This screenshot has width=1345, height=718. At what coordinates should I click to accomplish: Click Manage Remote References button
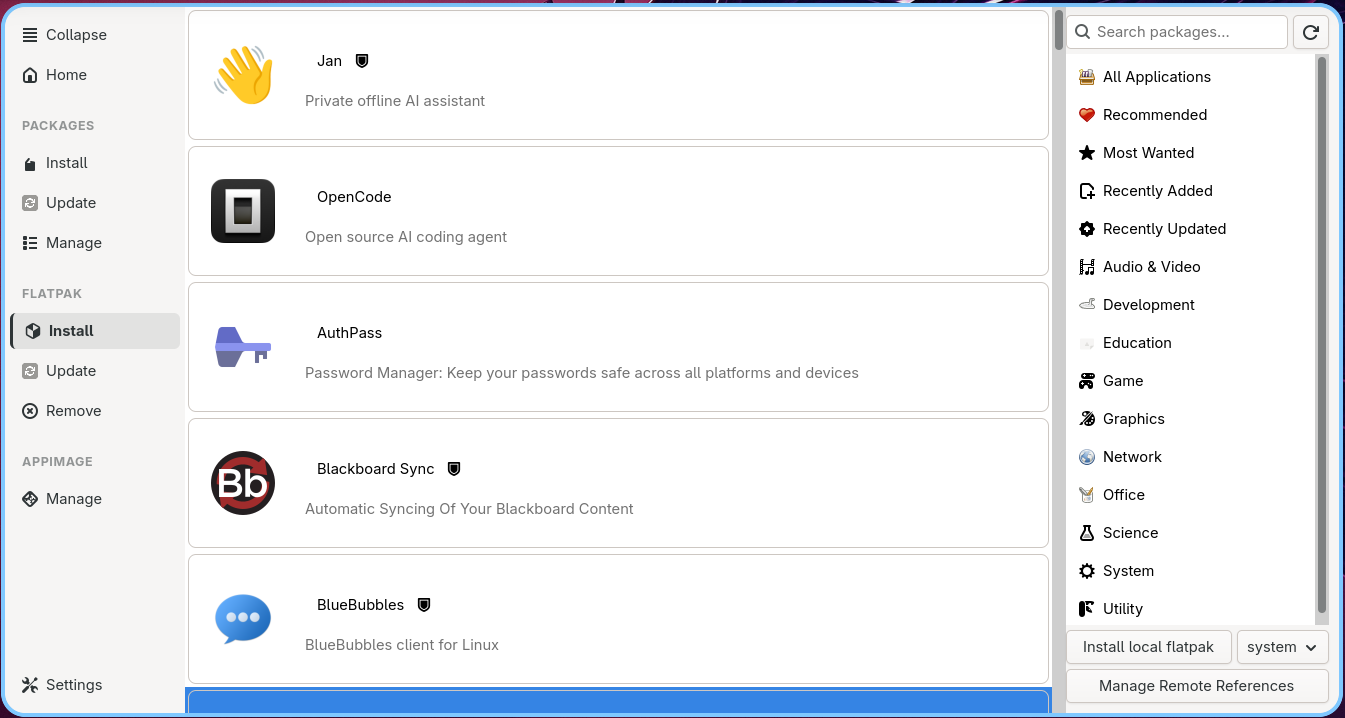1197,686
